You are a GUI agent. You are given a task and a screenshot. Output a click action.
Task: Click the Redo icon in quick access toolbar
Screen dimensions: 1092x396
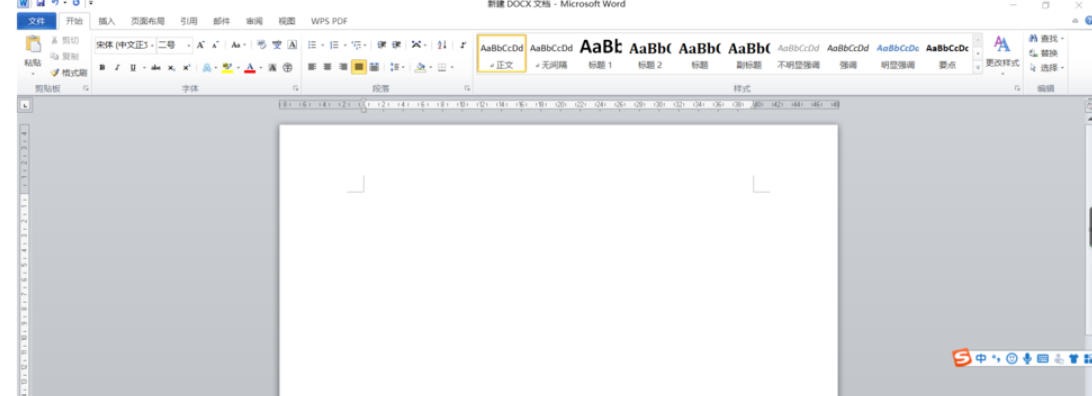pos(75,3)
